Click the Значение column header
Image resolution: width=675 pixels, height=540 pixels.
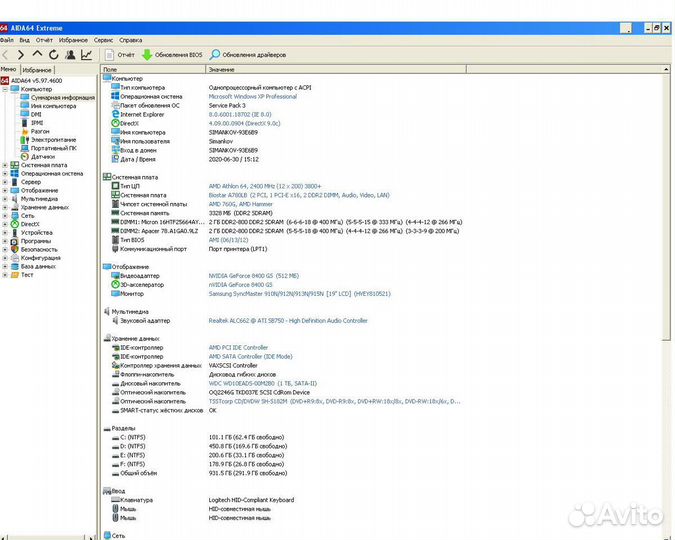(x=336, y=69)
